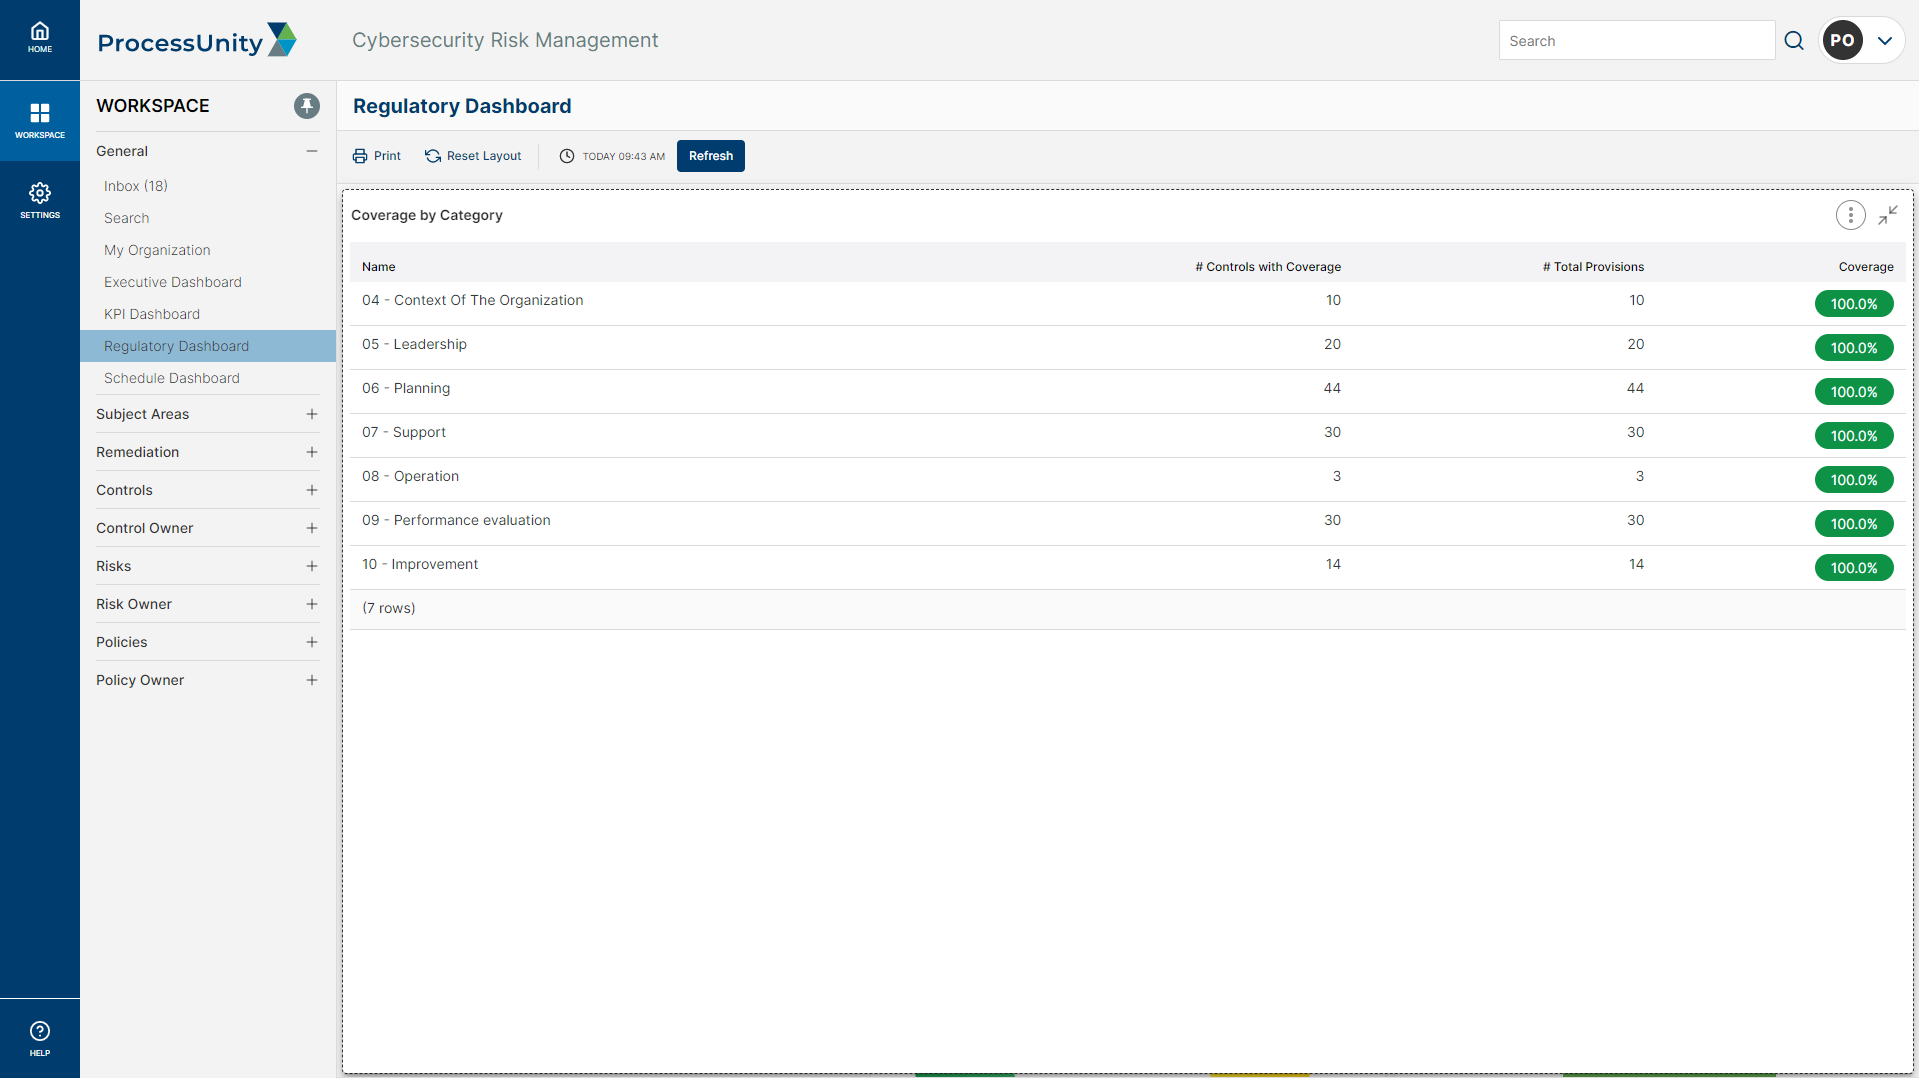Open Schedule Dashboard
1919x1079 pixels.
pos(172,378)
